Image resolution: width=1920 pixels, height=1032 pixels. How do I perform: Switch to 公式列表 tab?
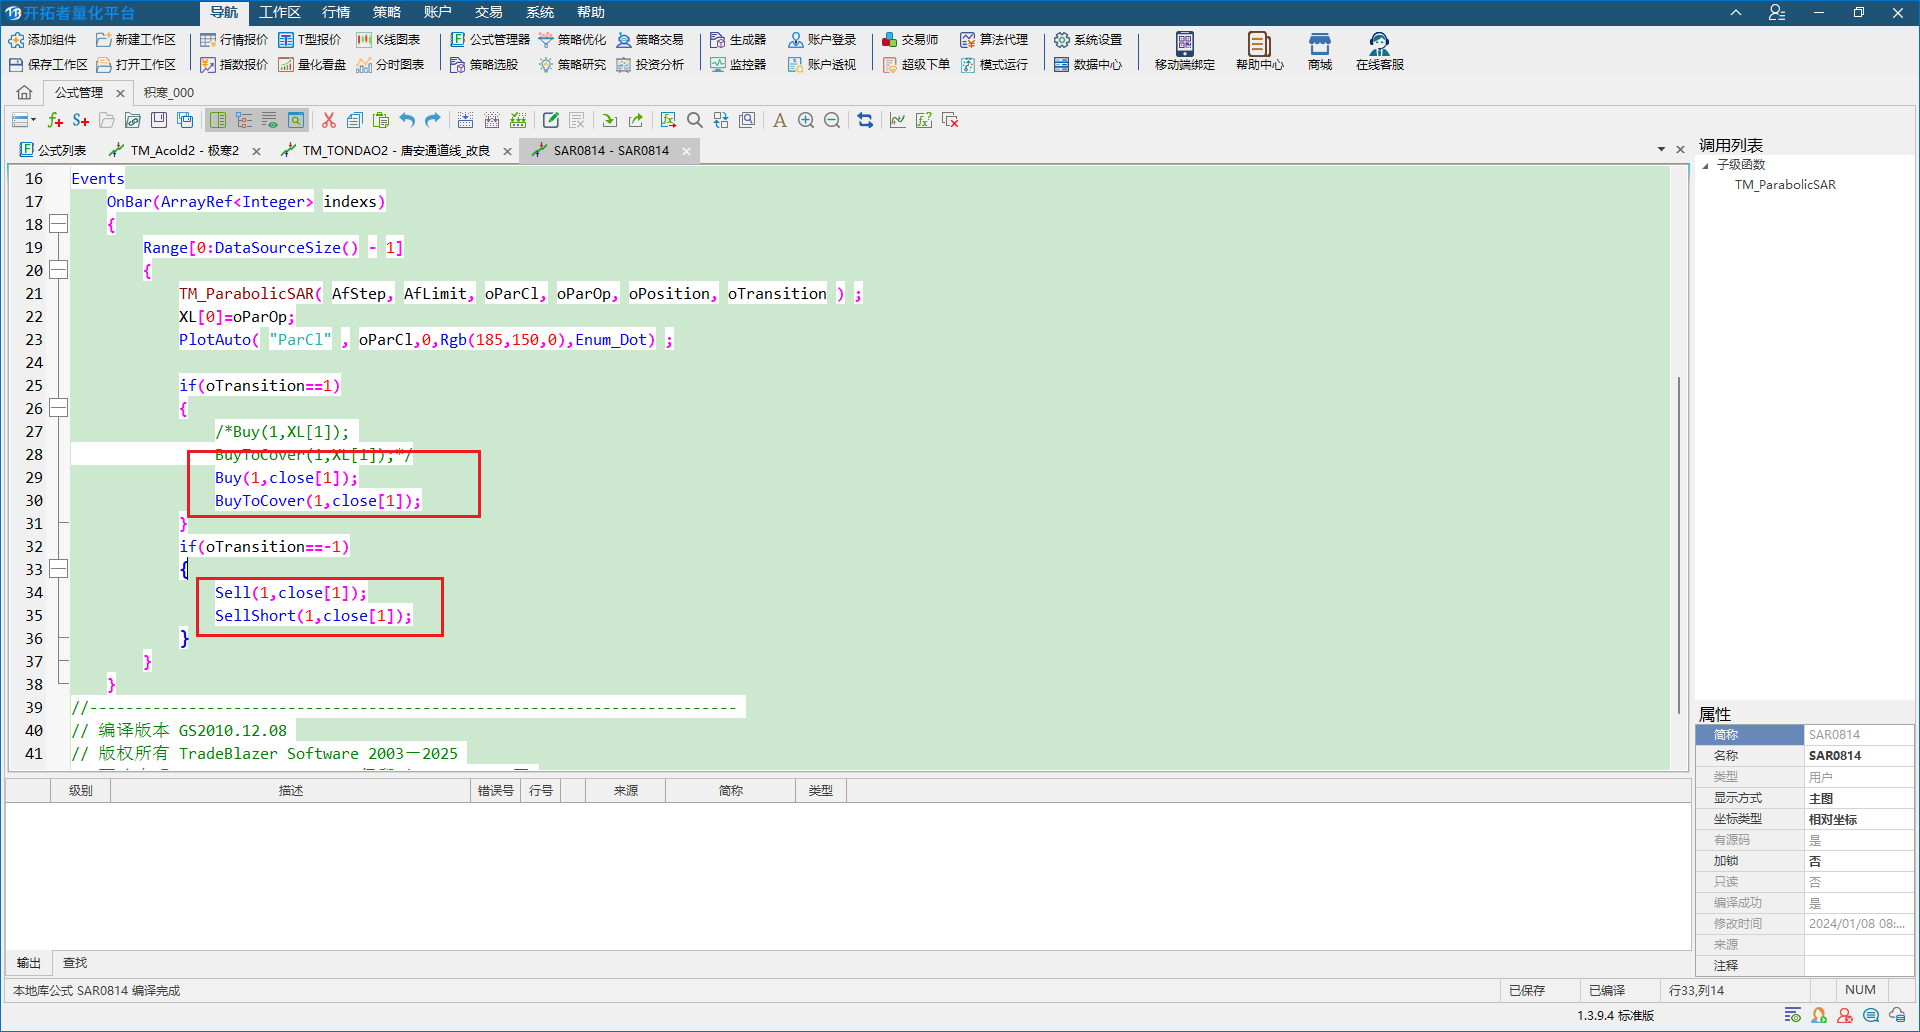click(x=53, y=151)
